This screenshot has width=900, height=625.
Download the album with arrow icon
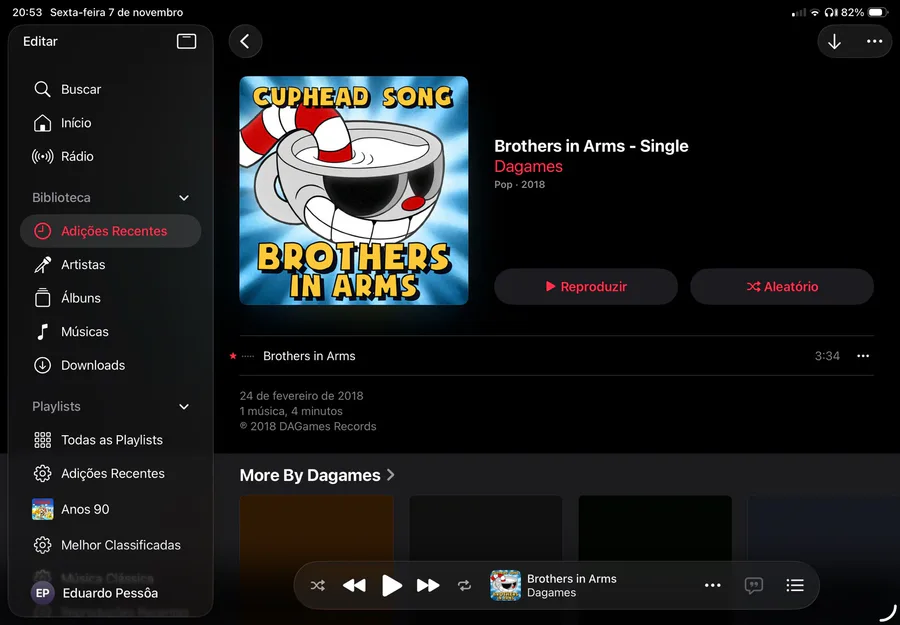(x=835, y=41)
